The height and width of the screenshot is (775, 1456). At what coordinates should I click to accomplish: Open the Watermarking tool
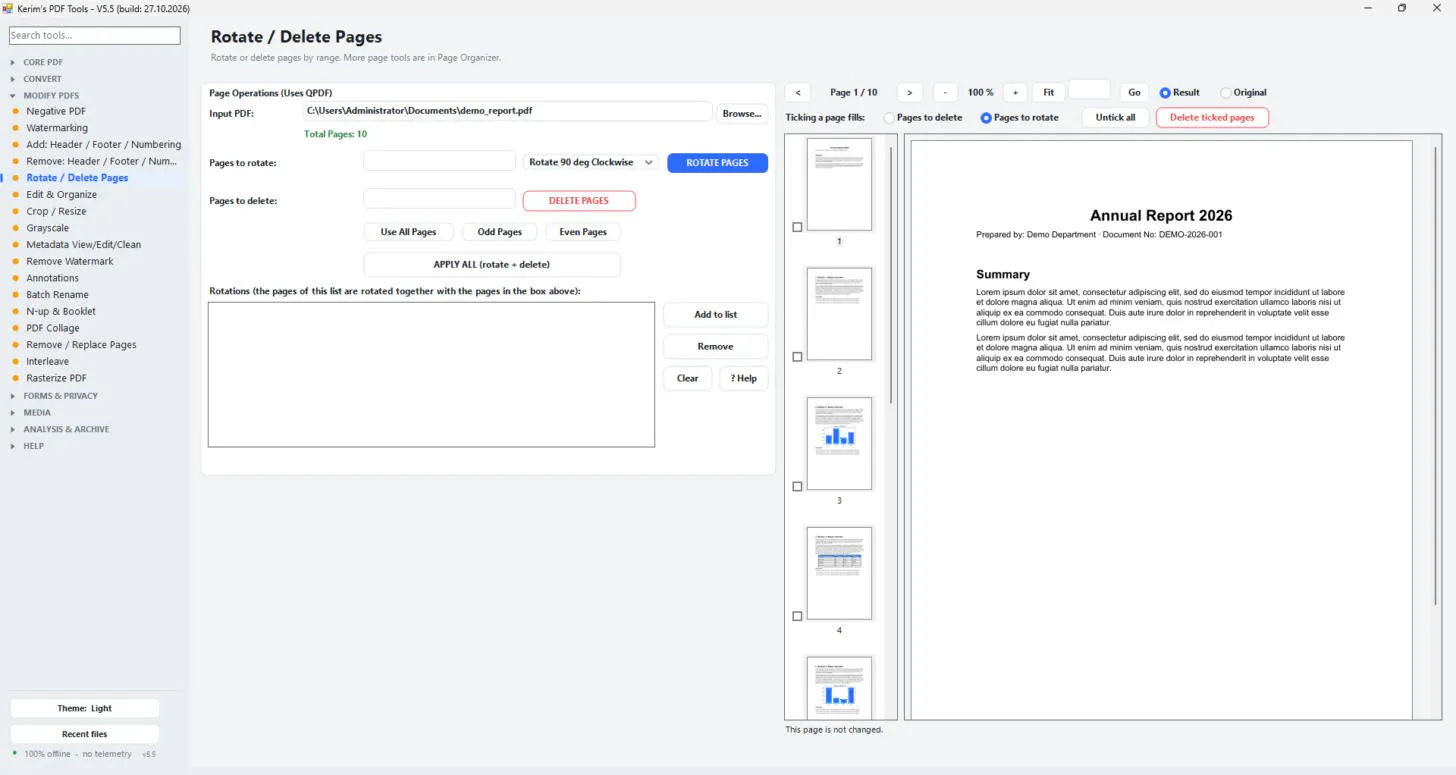tap(56, 128)
